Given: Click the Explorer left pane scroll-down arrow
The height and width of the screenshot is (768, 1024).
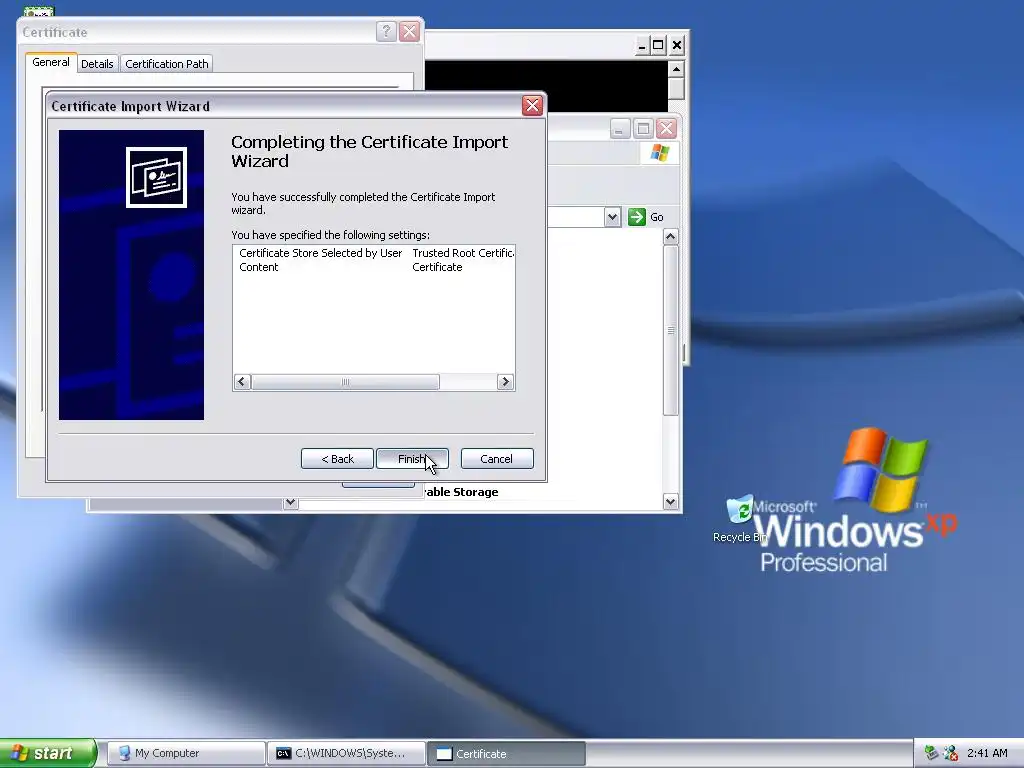Looking at the screenshot, I should coord(291,503).
